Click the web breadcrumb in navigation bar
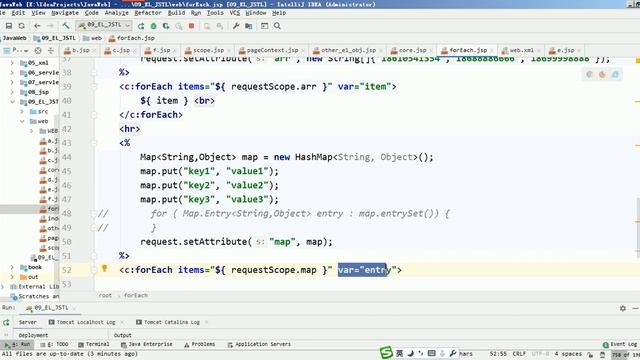 [x=93, y=38]
